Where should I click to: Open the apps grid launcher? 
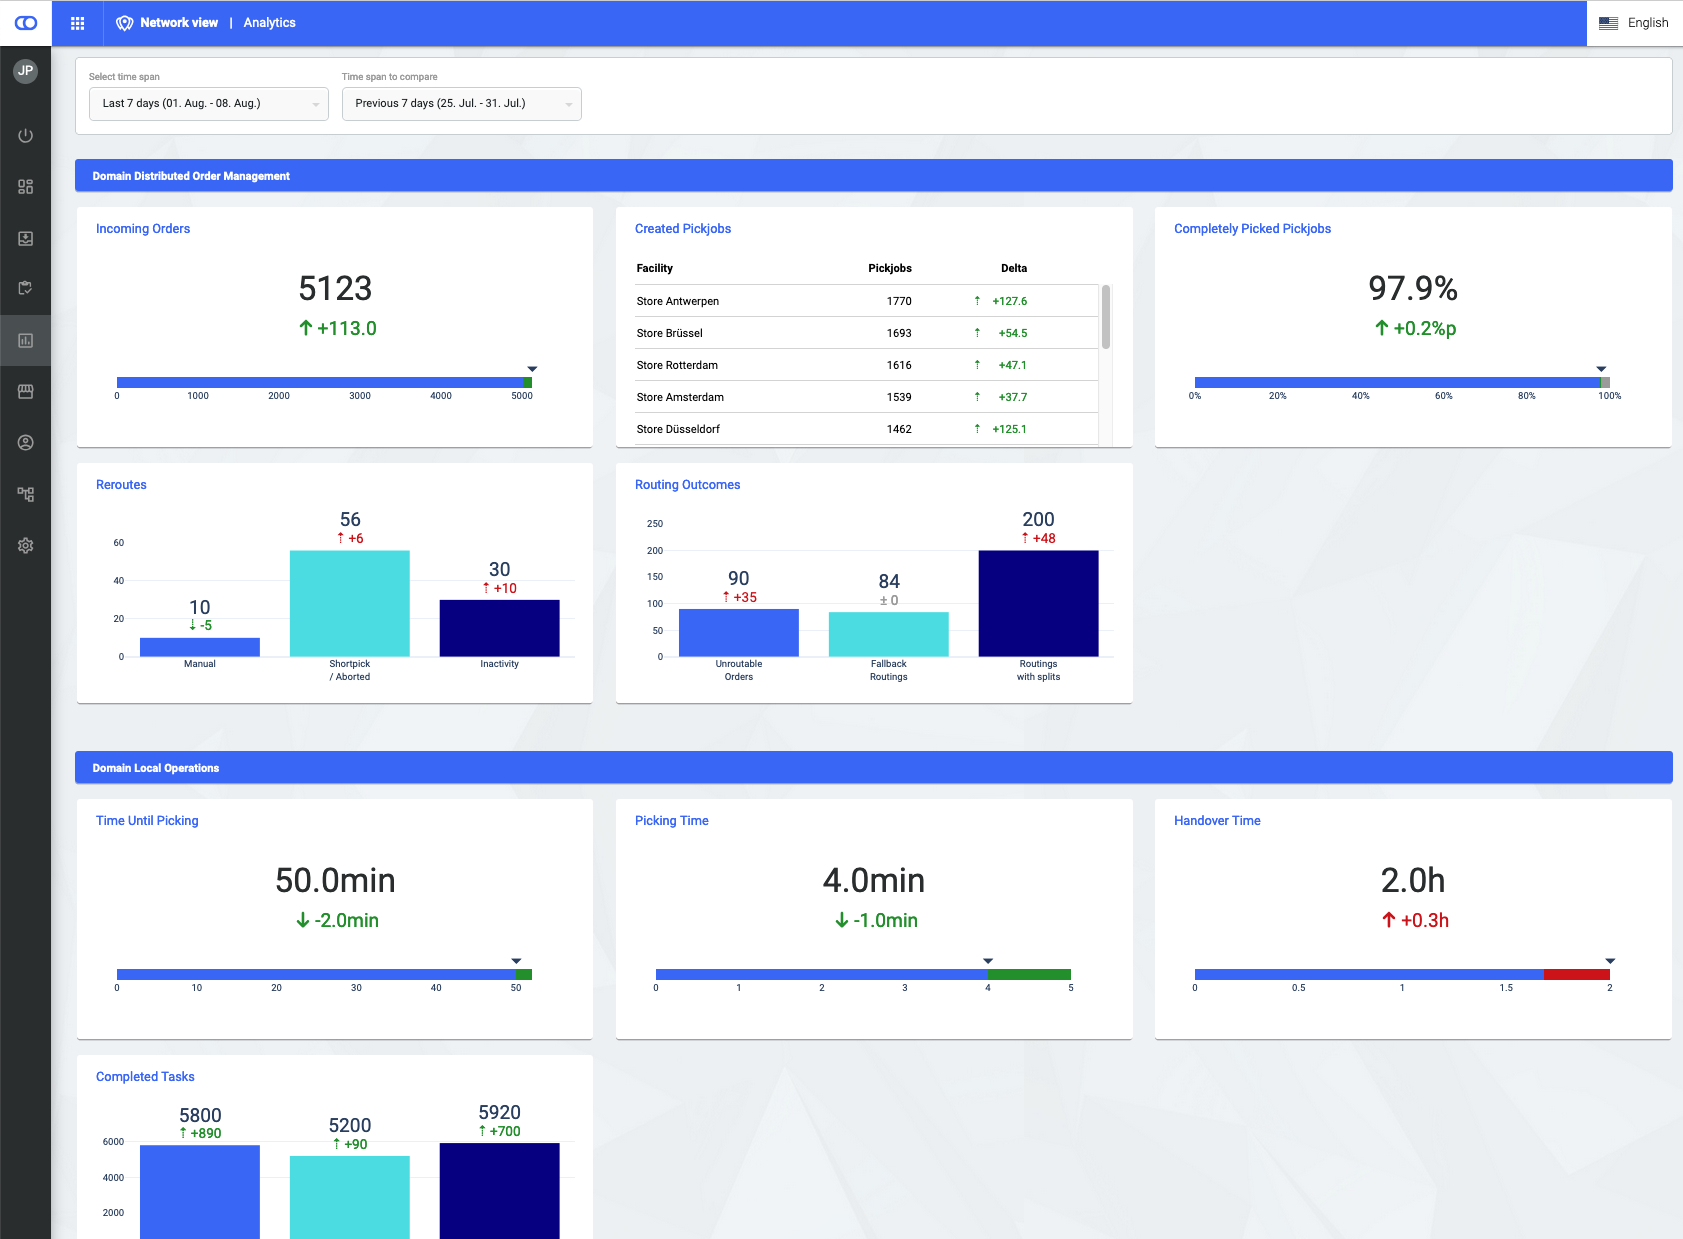click(x=77, y=23)
